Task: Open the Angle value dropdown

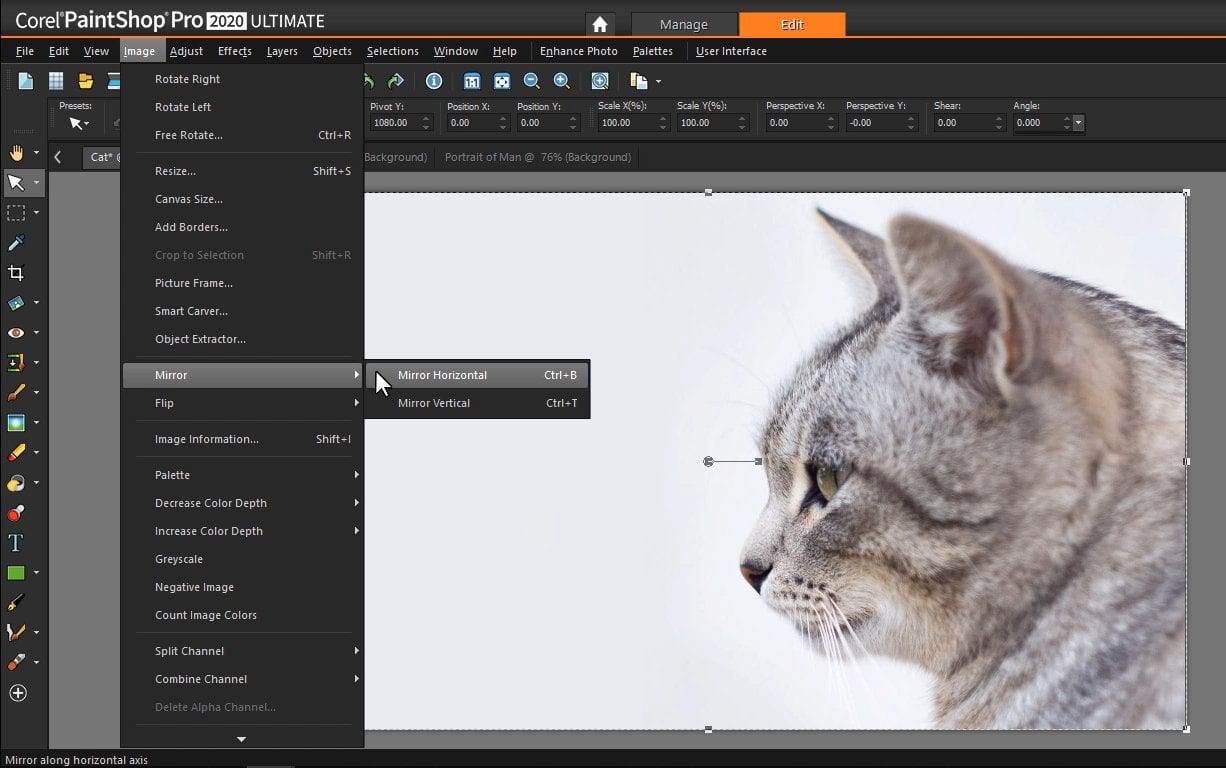Action: tap(1078, 123)
